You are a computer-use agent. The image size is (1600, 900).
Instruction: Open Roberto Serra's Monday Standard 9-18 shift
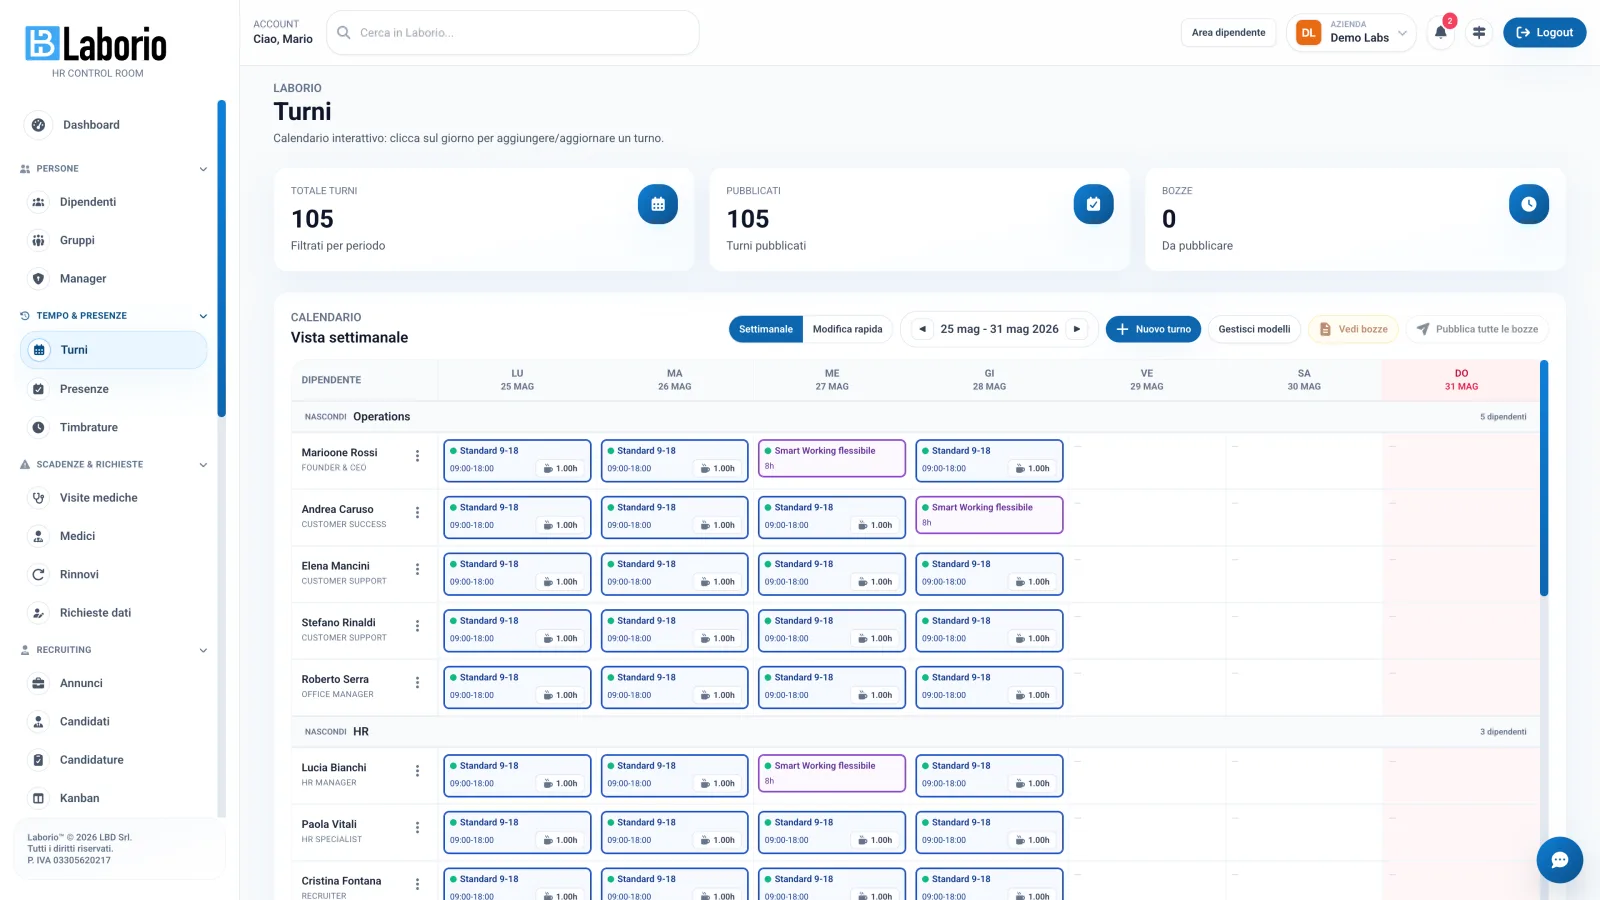[x=517, y=686]
